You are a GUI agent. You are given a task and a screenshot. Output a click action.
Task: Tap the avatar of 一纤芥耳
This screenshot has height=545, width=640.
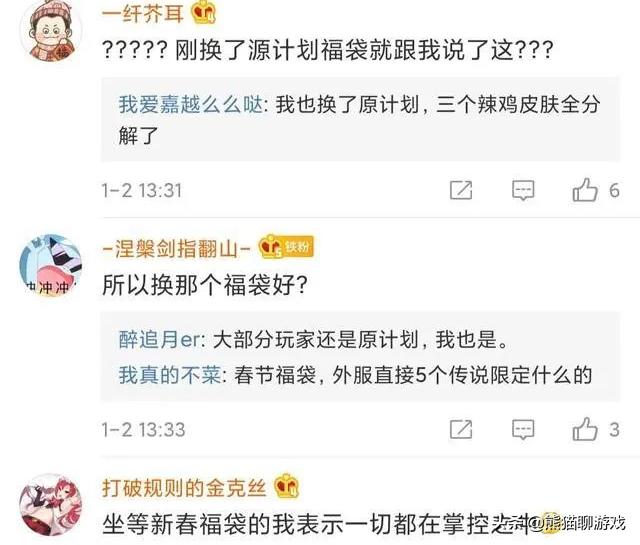(51, 29)
